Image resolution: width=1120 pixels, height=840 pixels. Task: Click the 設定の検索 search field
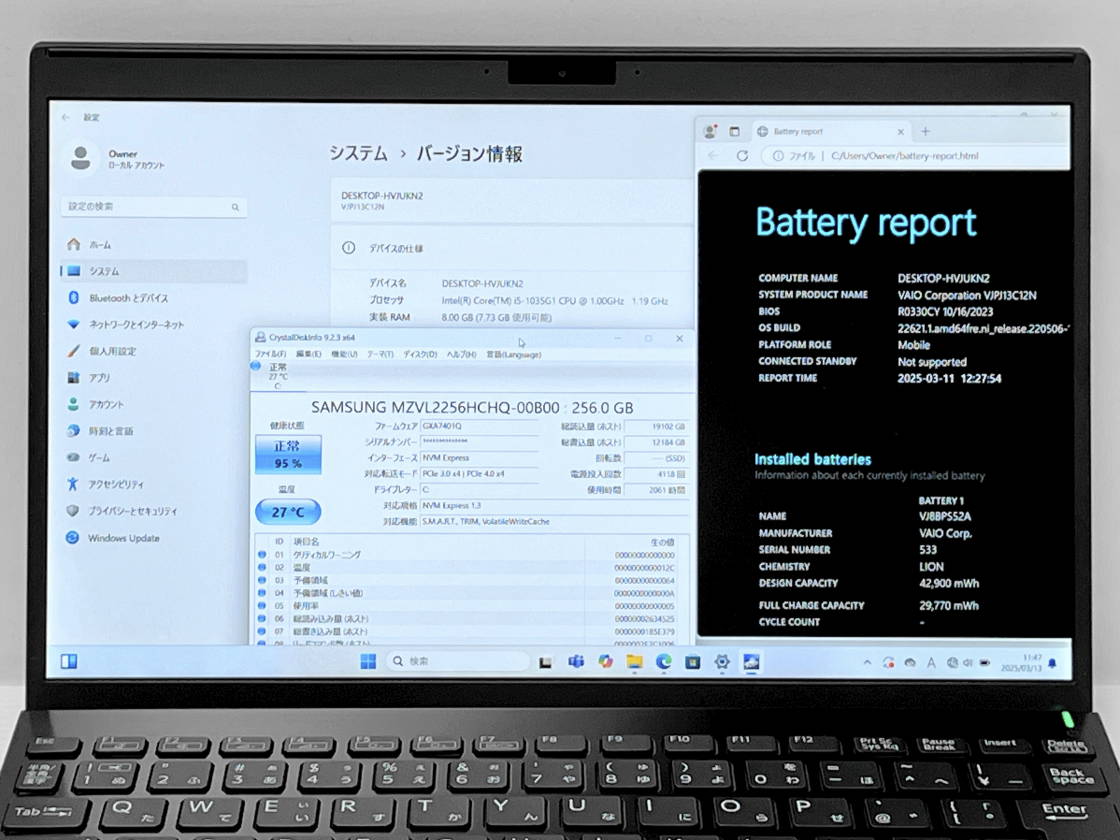(154, 207)
